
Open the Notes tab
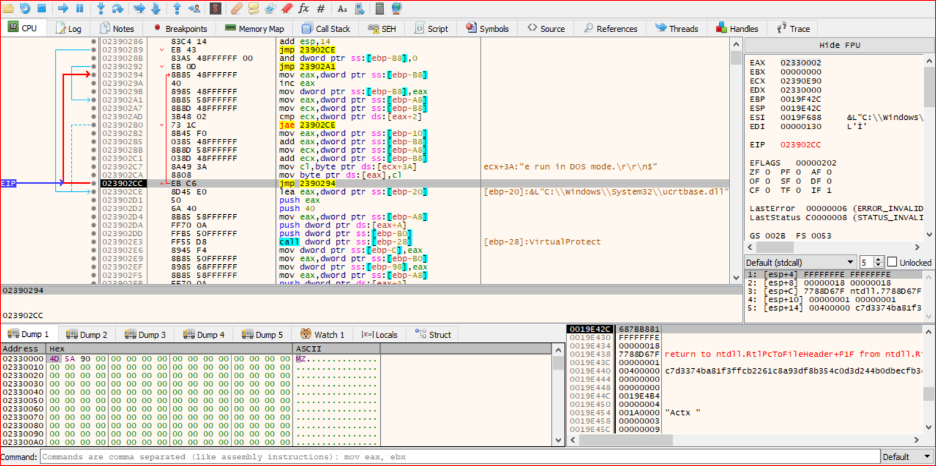[x=117, y=28]
